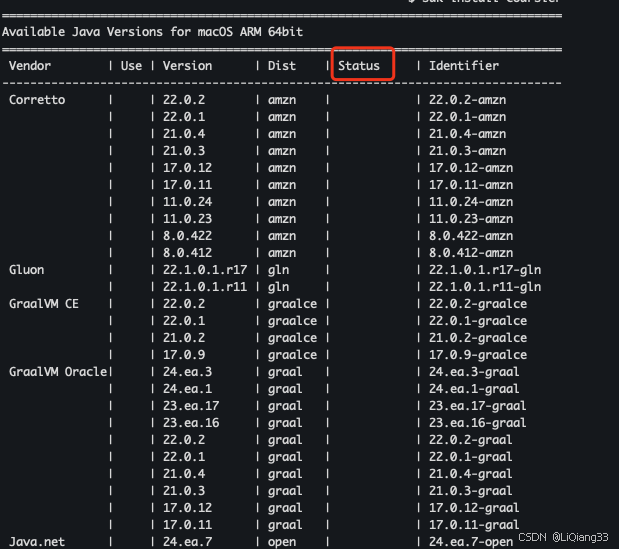
Task: Click version 23.ea.16 in Version column
Action: [x=191, y=423]
